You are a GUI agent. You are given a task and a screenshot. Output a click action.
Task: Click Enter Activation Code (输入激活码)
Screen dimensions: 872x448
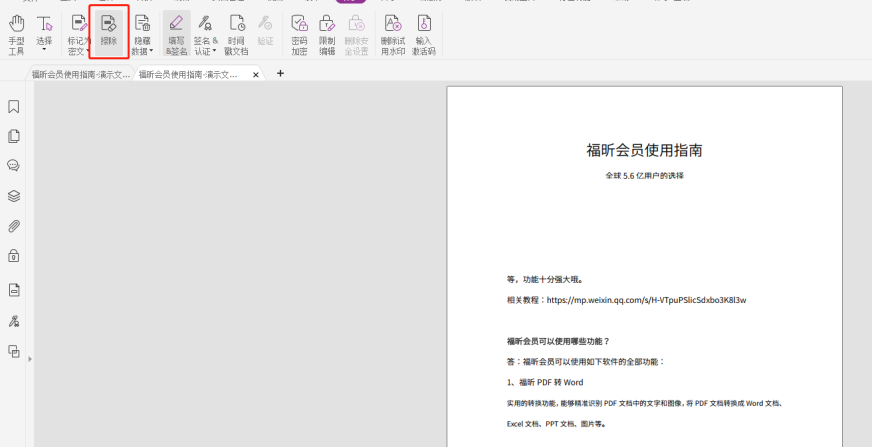pyautogui.click(x=424, y=34)
